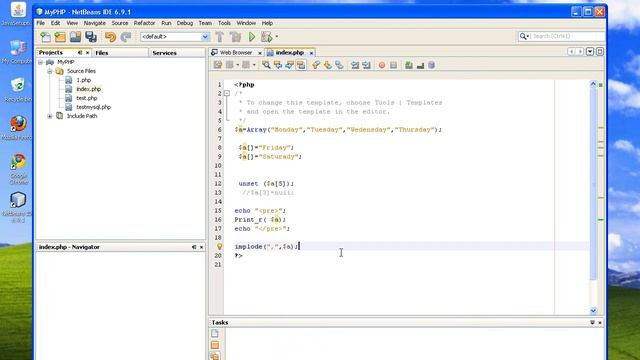Click the Shift Line Right icon

367,65
